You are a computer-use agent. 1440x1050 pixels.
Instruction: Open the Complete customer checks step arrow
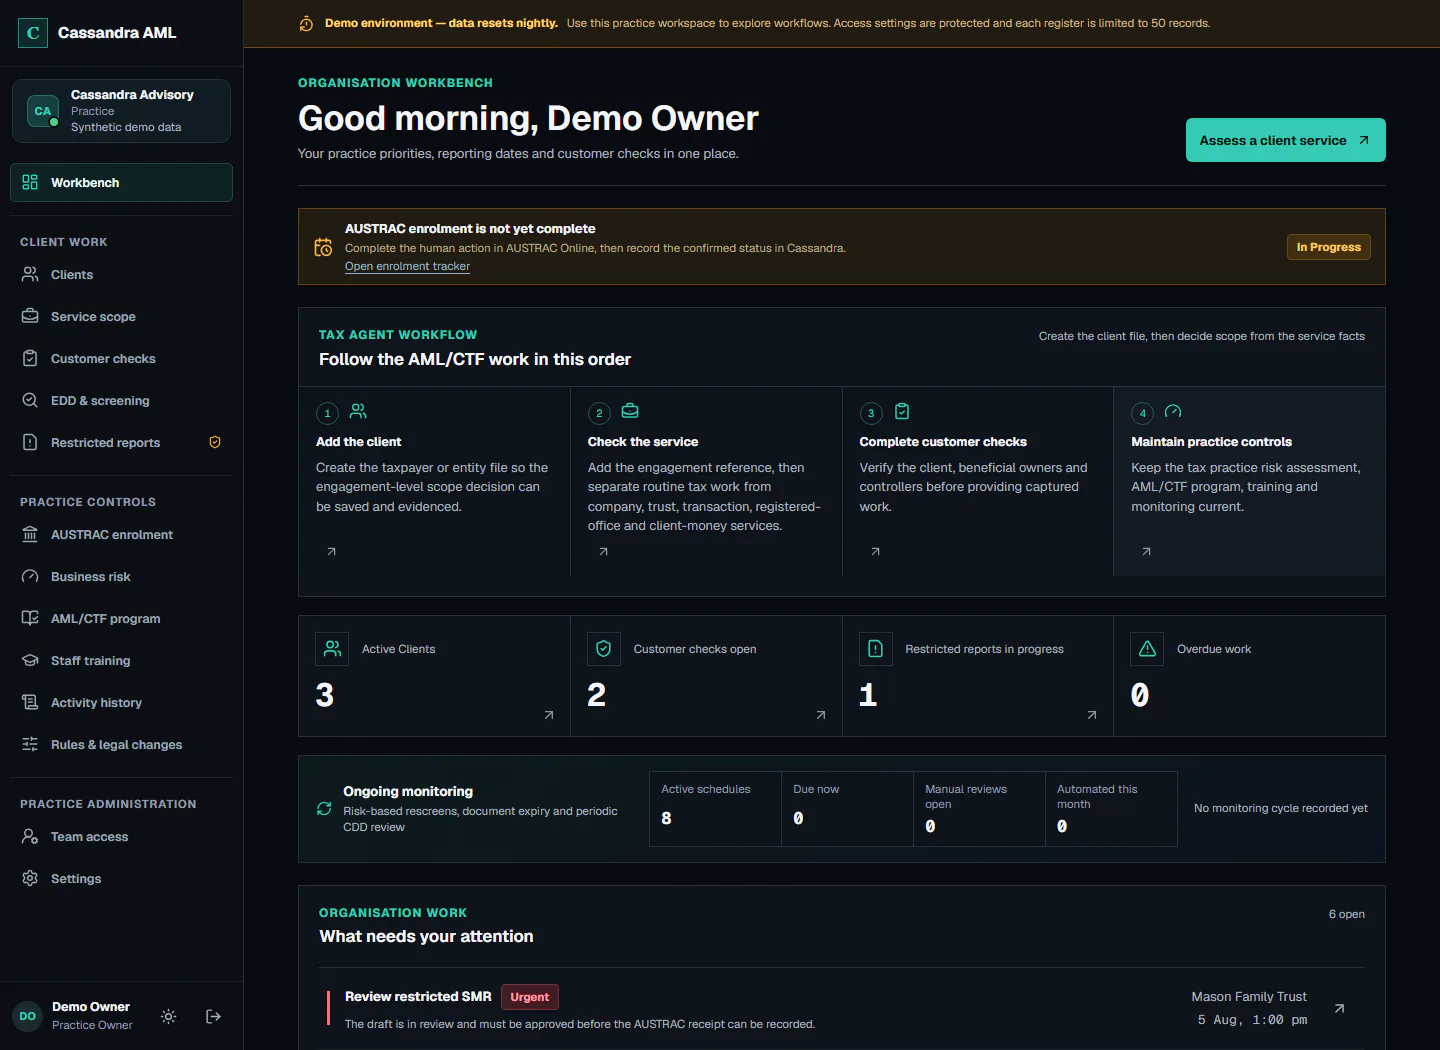875,552
